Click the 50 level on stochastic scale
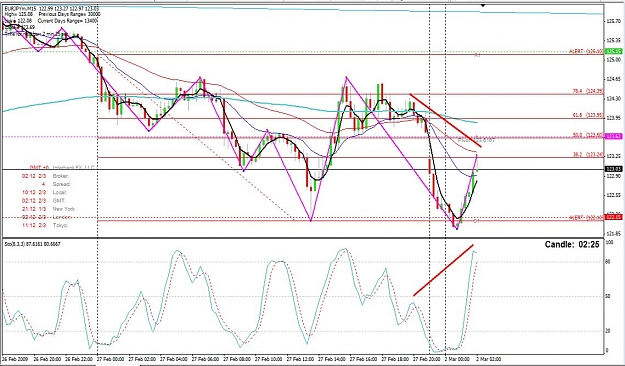Screen dimensions: 625x366 [609, 296]
